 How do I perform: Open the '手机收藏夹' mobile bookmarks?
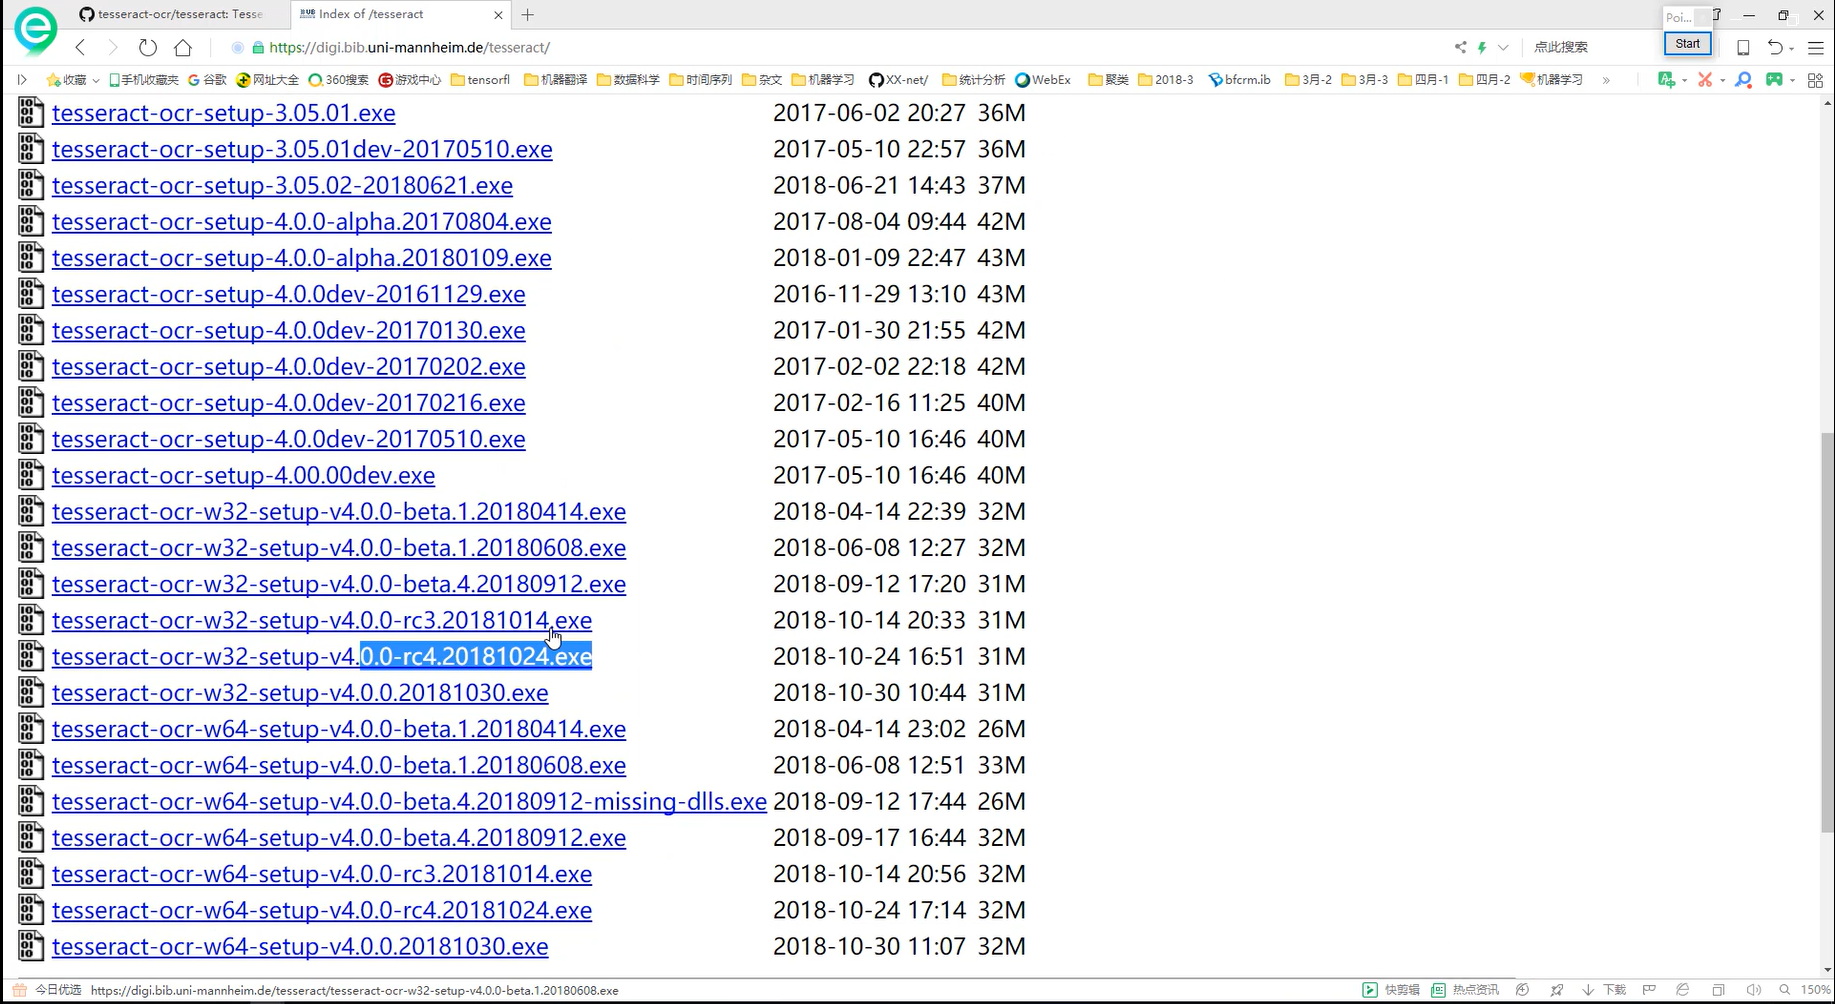[143, 79]
